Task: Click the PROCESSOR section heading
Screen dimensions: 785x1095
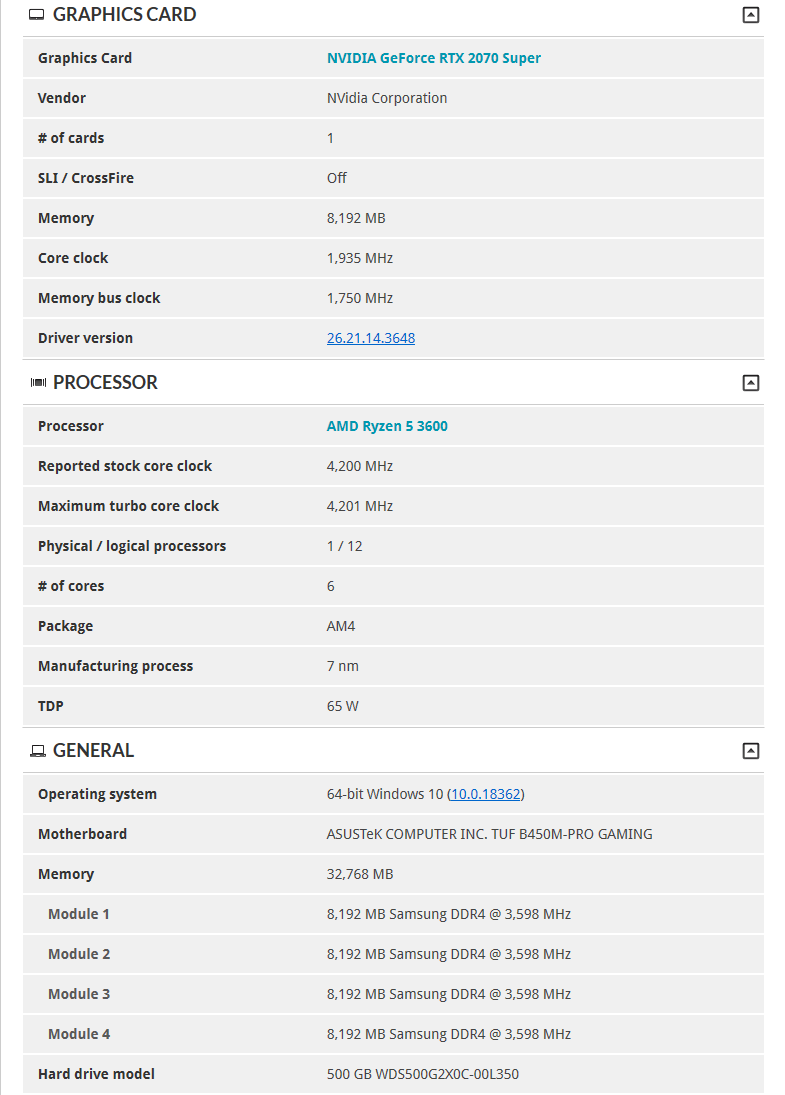Action: (105, 383)
